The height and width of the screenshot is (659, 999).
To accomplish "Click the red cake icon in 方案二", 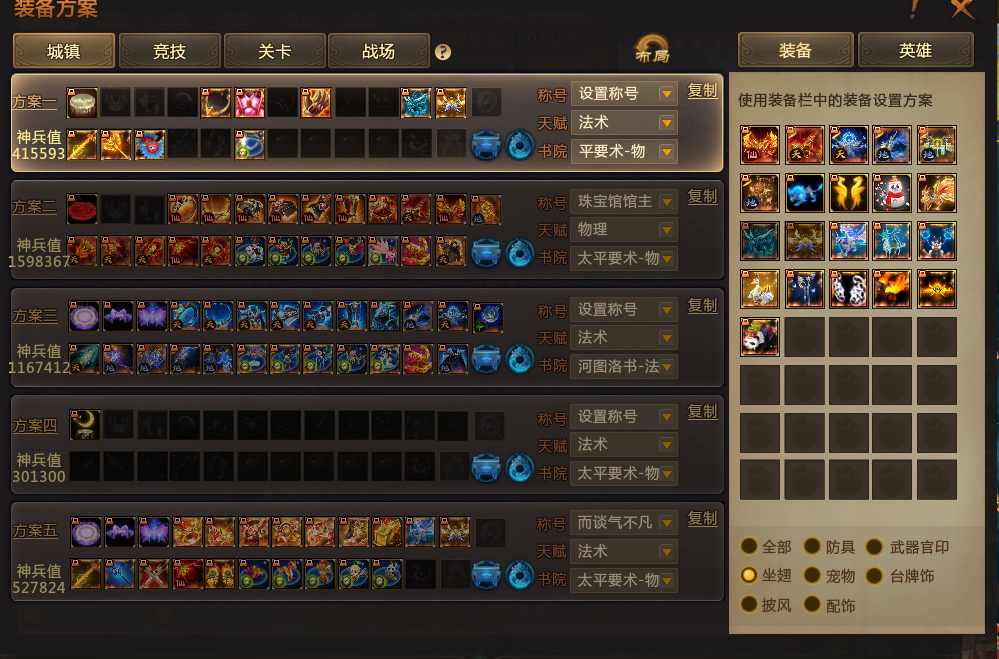I will 82,209.
